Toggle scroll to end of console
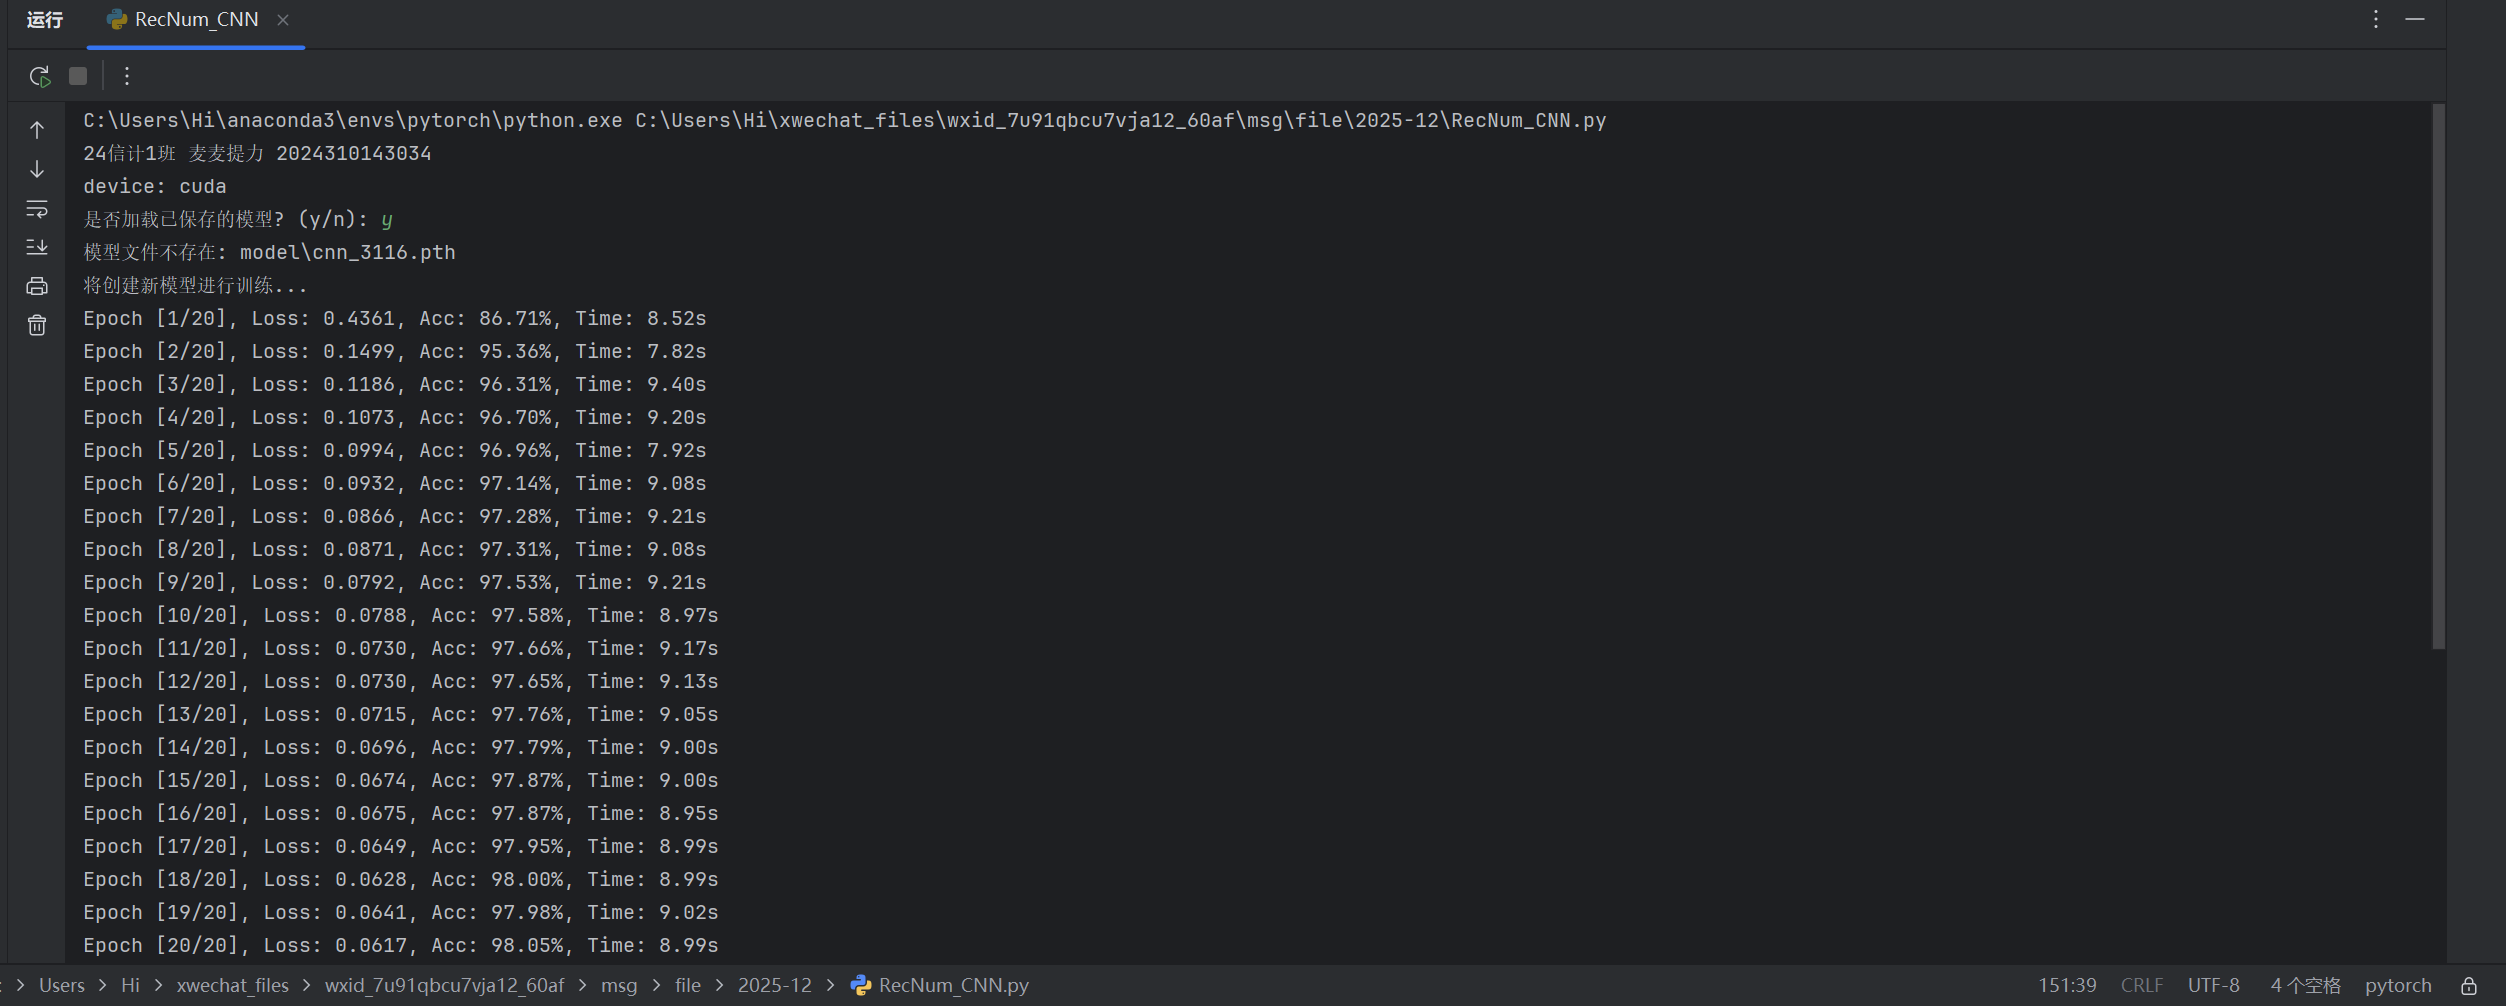Viewport: 2506px width, 1006px height. coord(37,247)
